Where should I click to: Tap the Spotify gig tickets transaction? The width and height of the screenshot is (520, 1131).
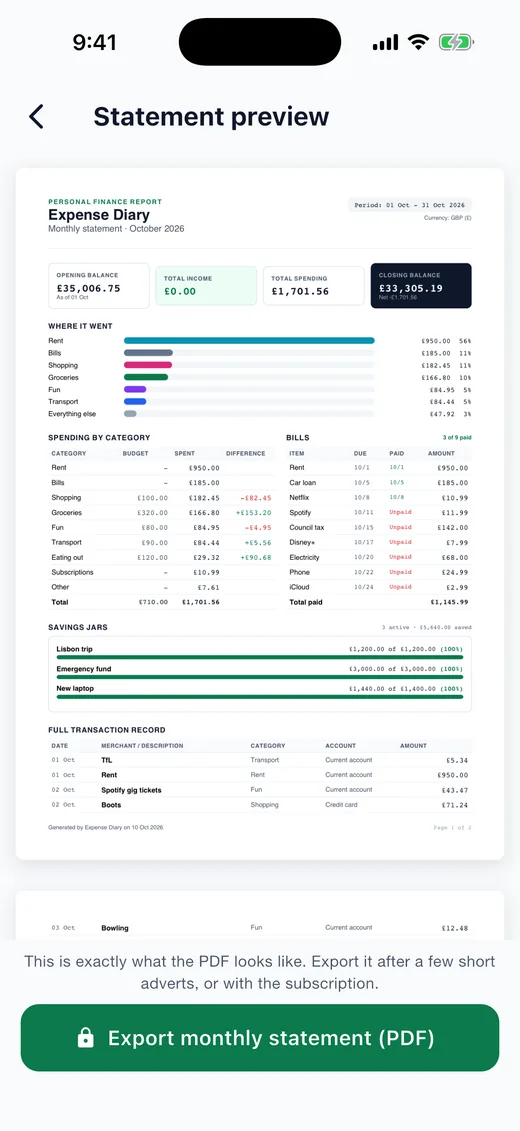point(131,790)
